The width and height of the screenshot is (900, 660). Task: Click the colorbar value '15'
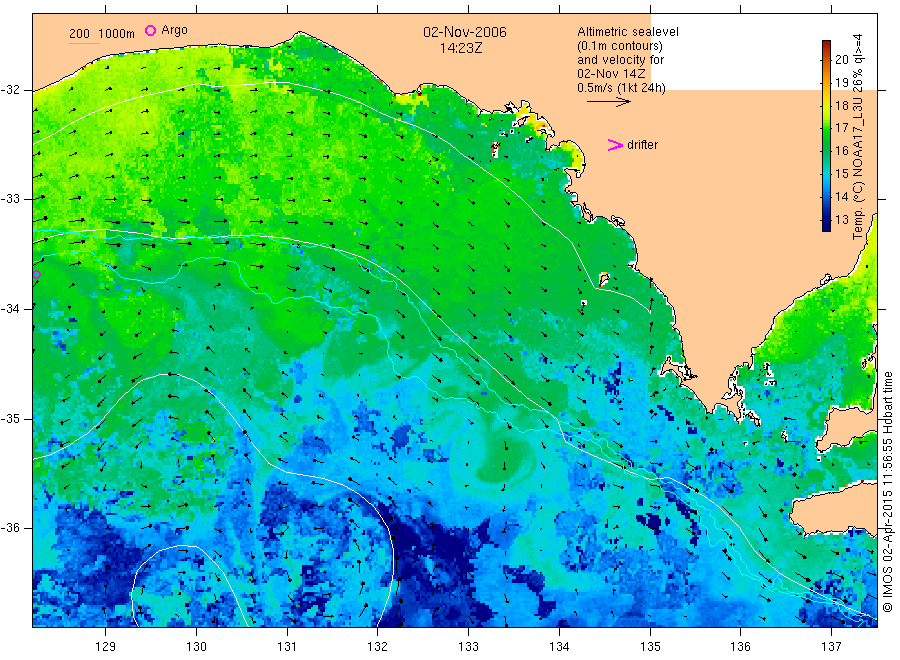[x=841, y=173]
